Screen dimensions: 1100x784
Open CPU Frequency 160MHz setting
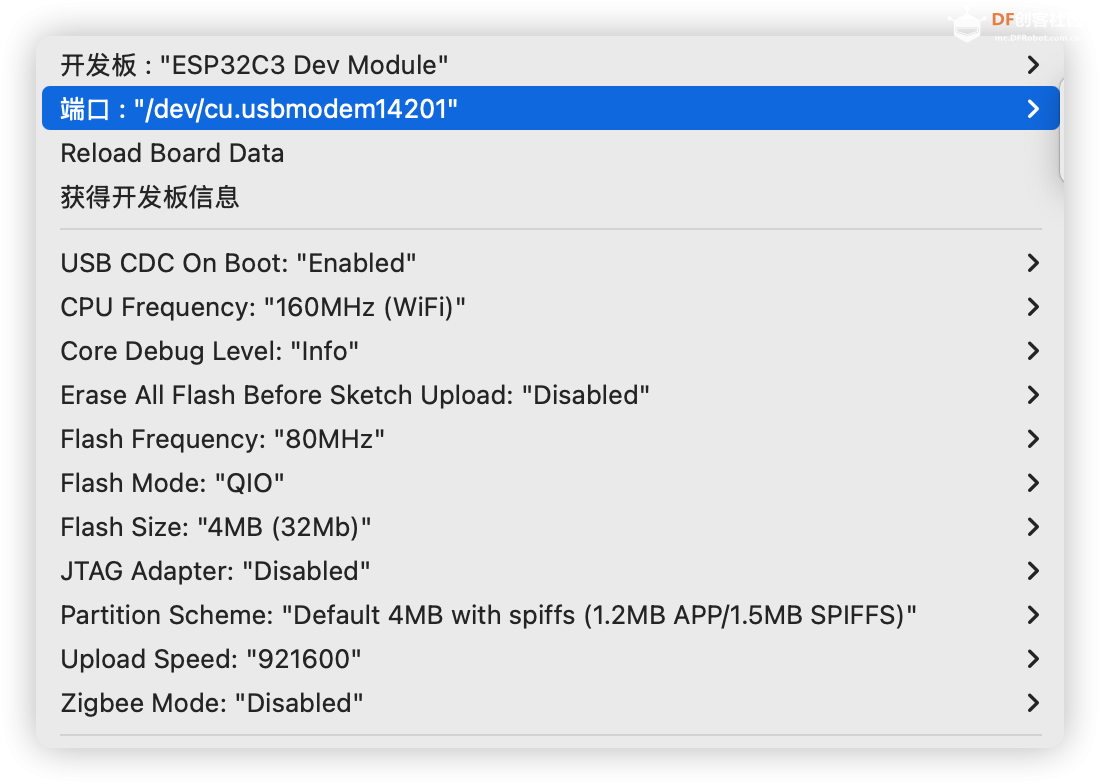click(x=263, y=307)
